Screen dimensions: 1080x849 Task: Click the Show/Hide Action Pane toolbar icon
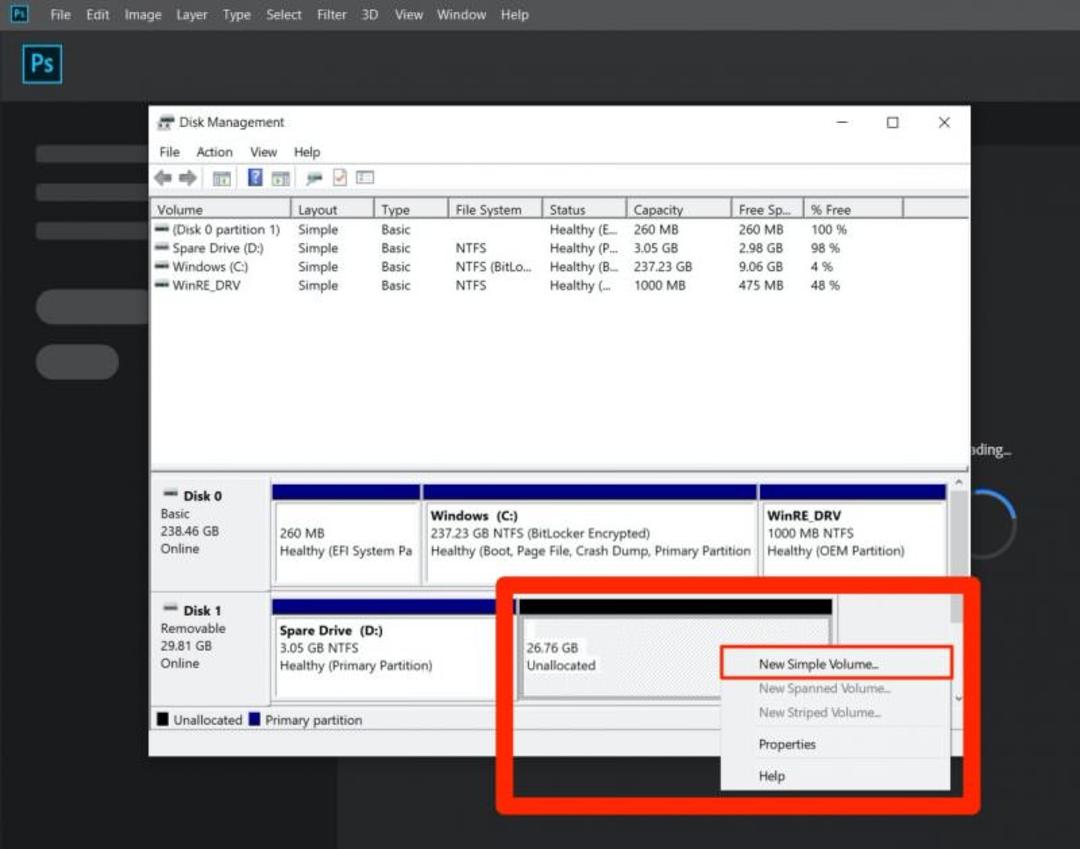tap(280, 178)
